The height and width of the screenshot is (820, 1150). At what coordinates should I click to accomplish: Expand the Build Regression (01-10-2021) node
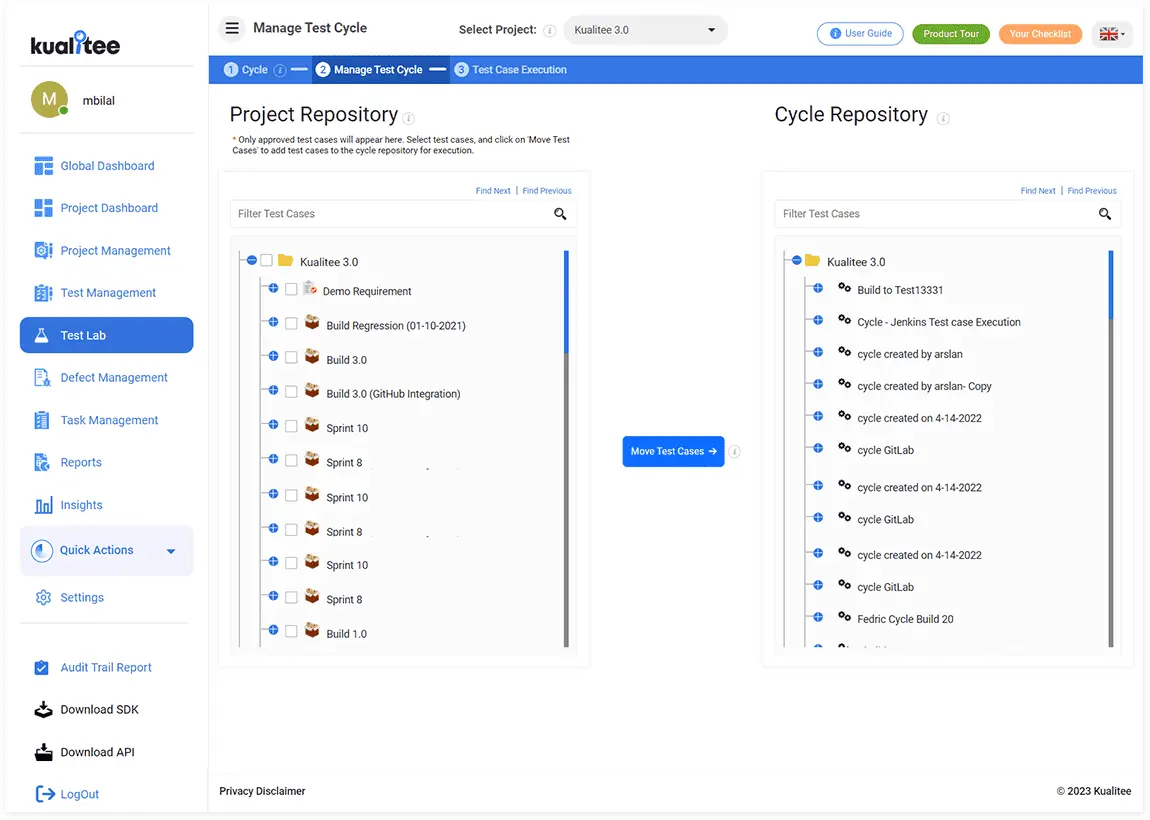pyautogui.click(x=273, y=322)
